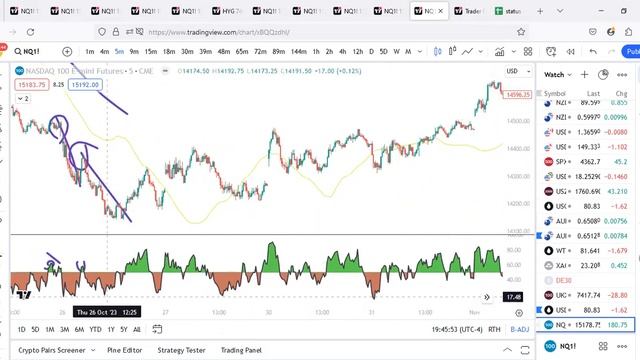Expand the timeframe list dropdown arrow

point(420,51)
